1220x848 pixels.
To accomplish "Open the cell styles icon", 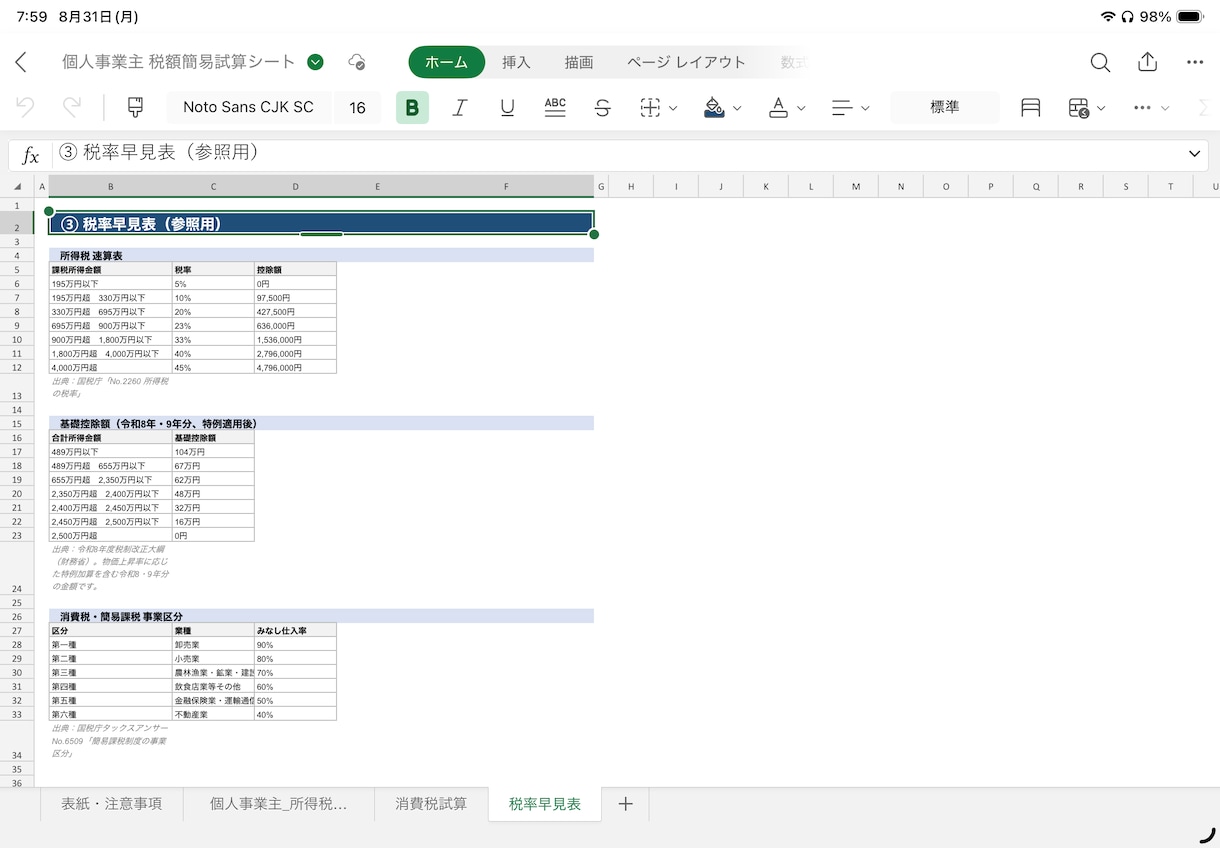I will click(1031, 108).
